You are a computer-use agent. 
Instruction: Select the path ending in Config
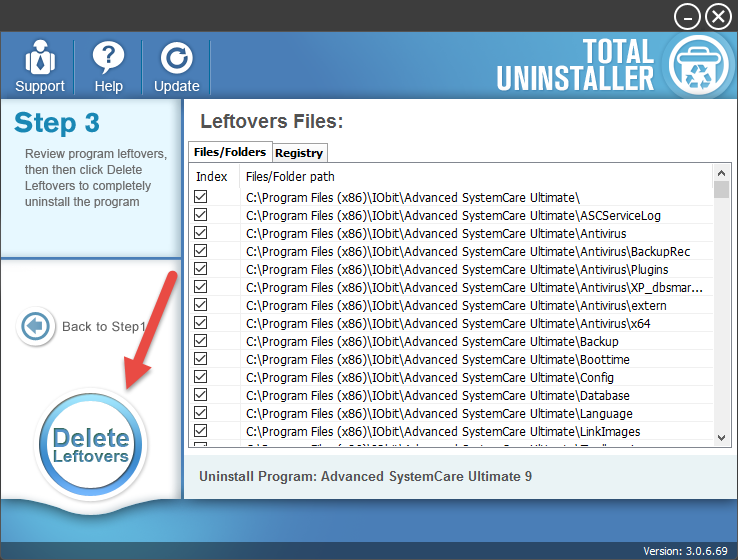point(430,378)
